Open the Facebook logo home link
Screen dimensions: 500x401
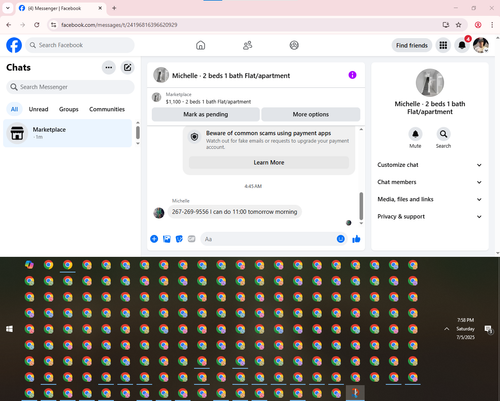coord(14,45)
